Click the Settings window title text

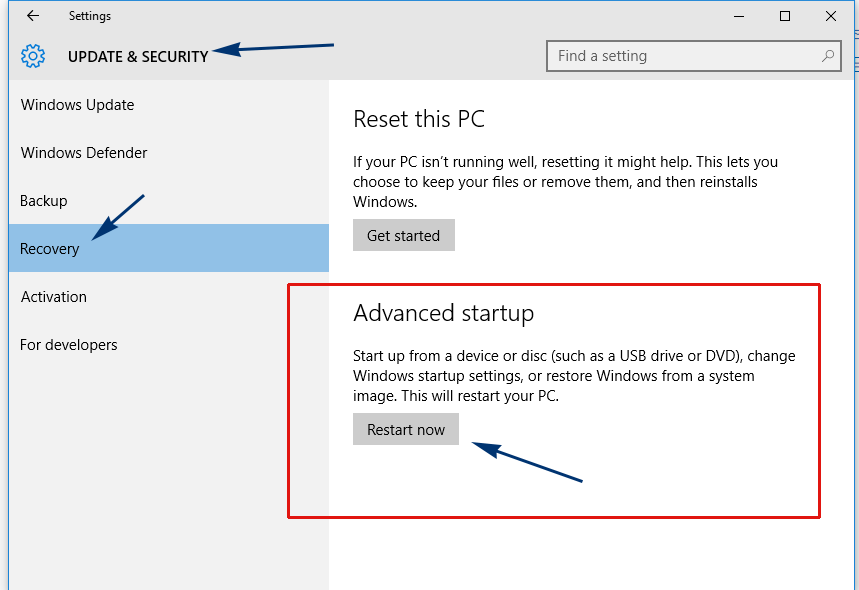(90, 16)
